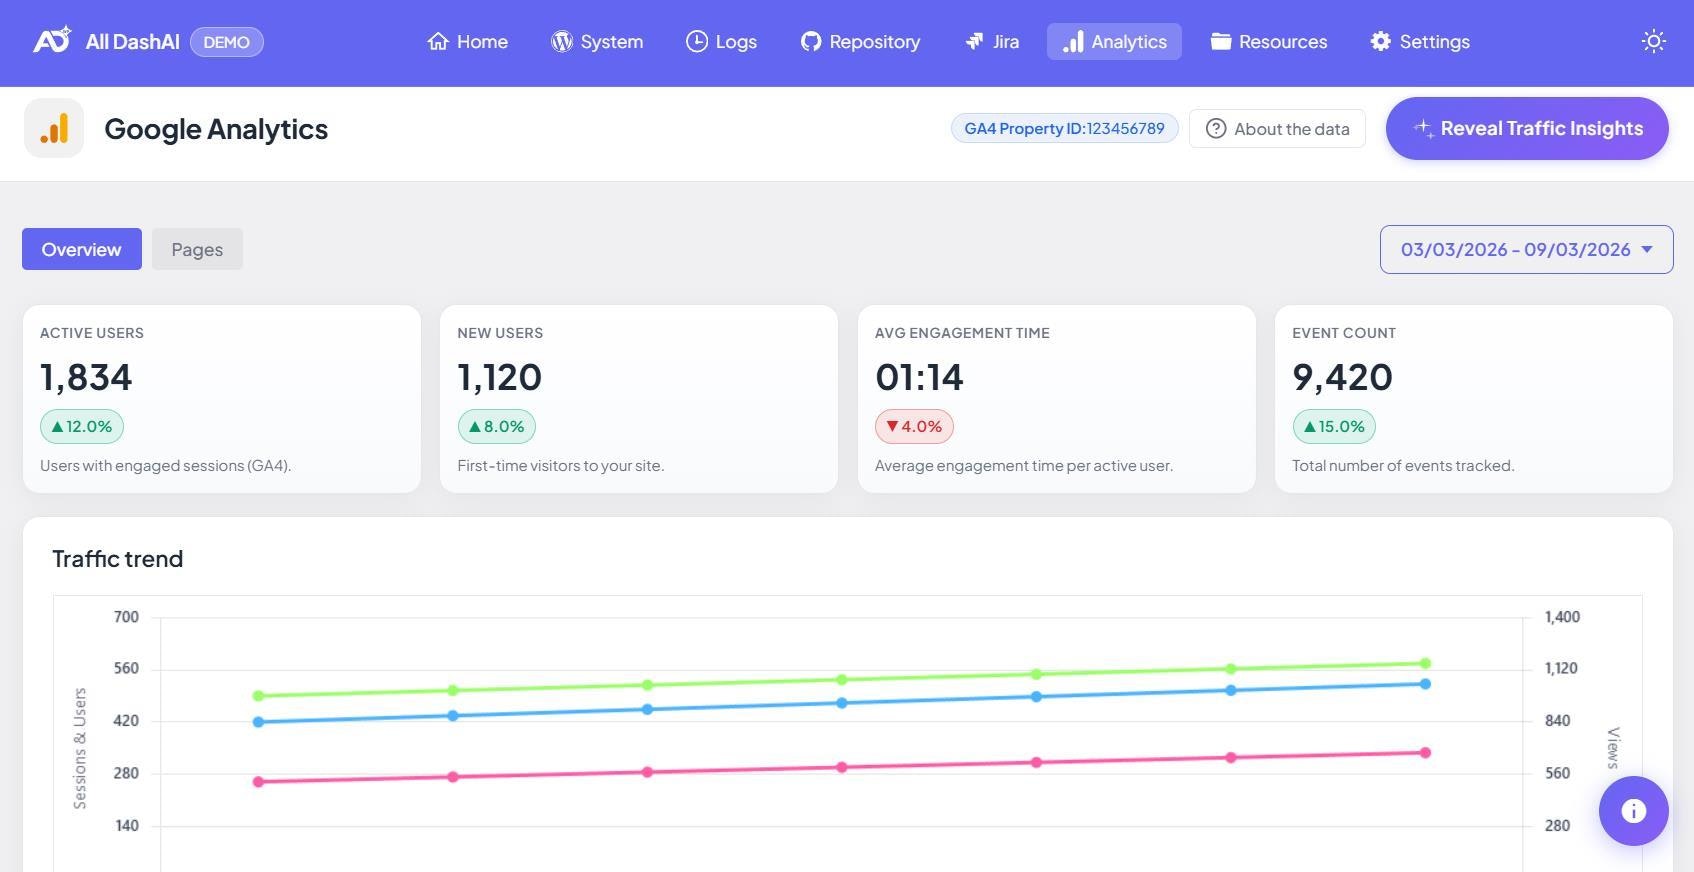1694x872 pixels.
Task: Click the Avg Engagement Time 01:14 value
Action: pyautogui.click(x=919, y=377)
